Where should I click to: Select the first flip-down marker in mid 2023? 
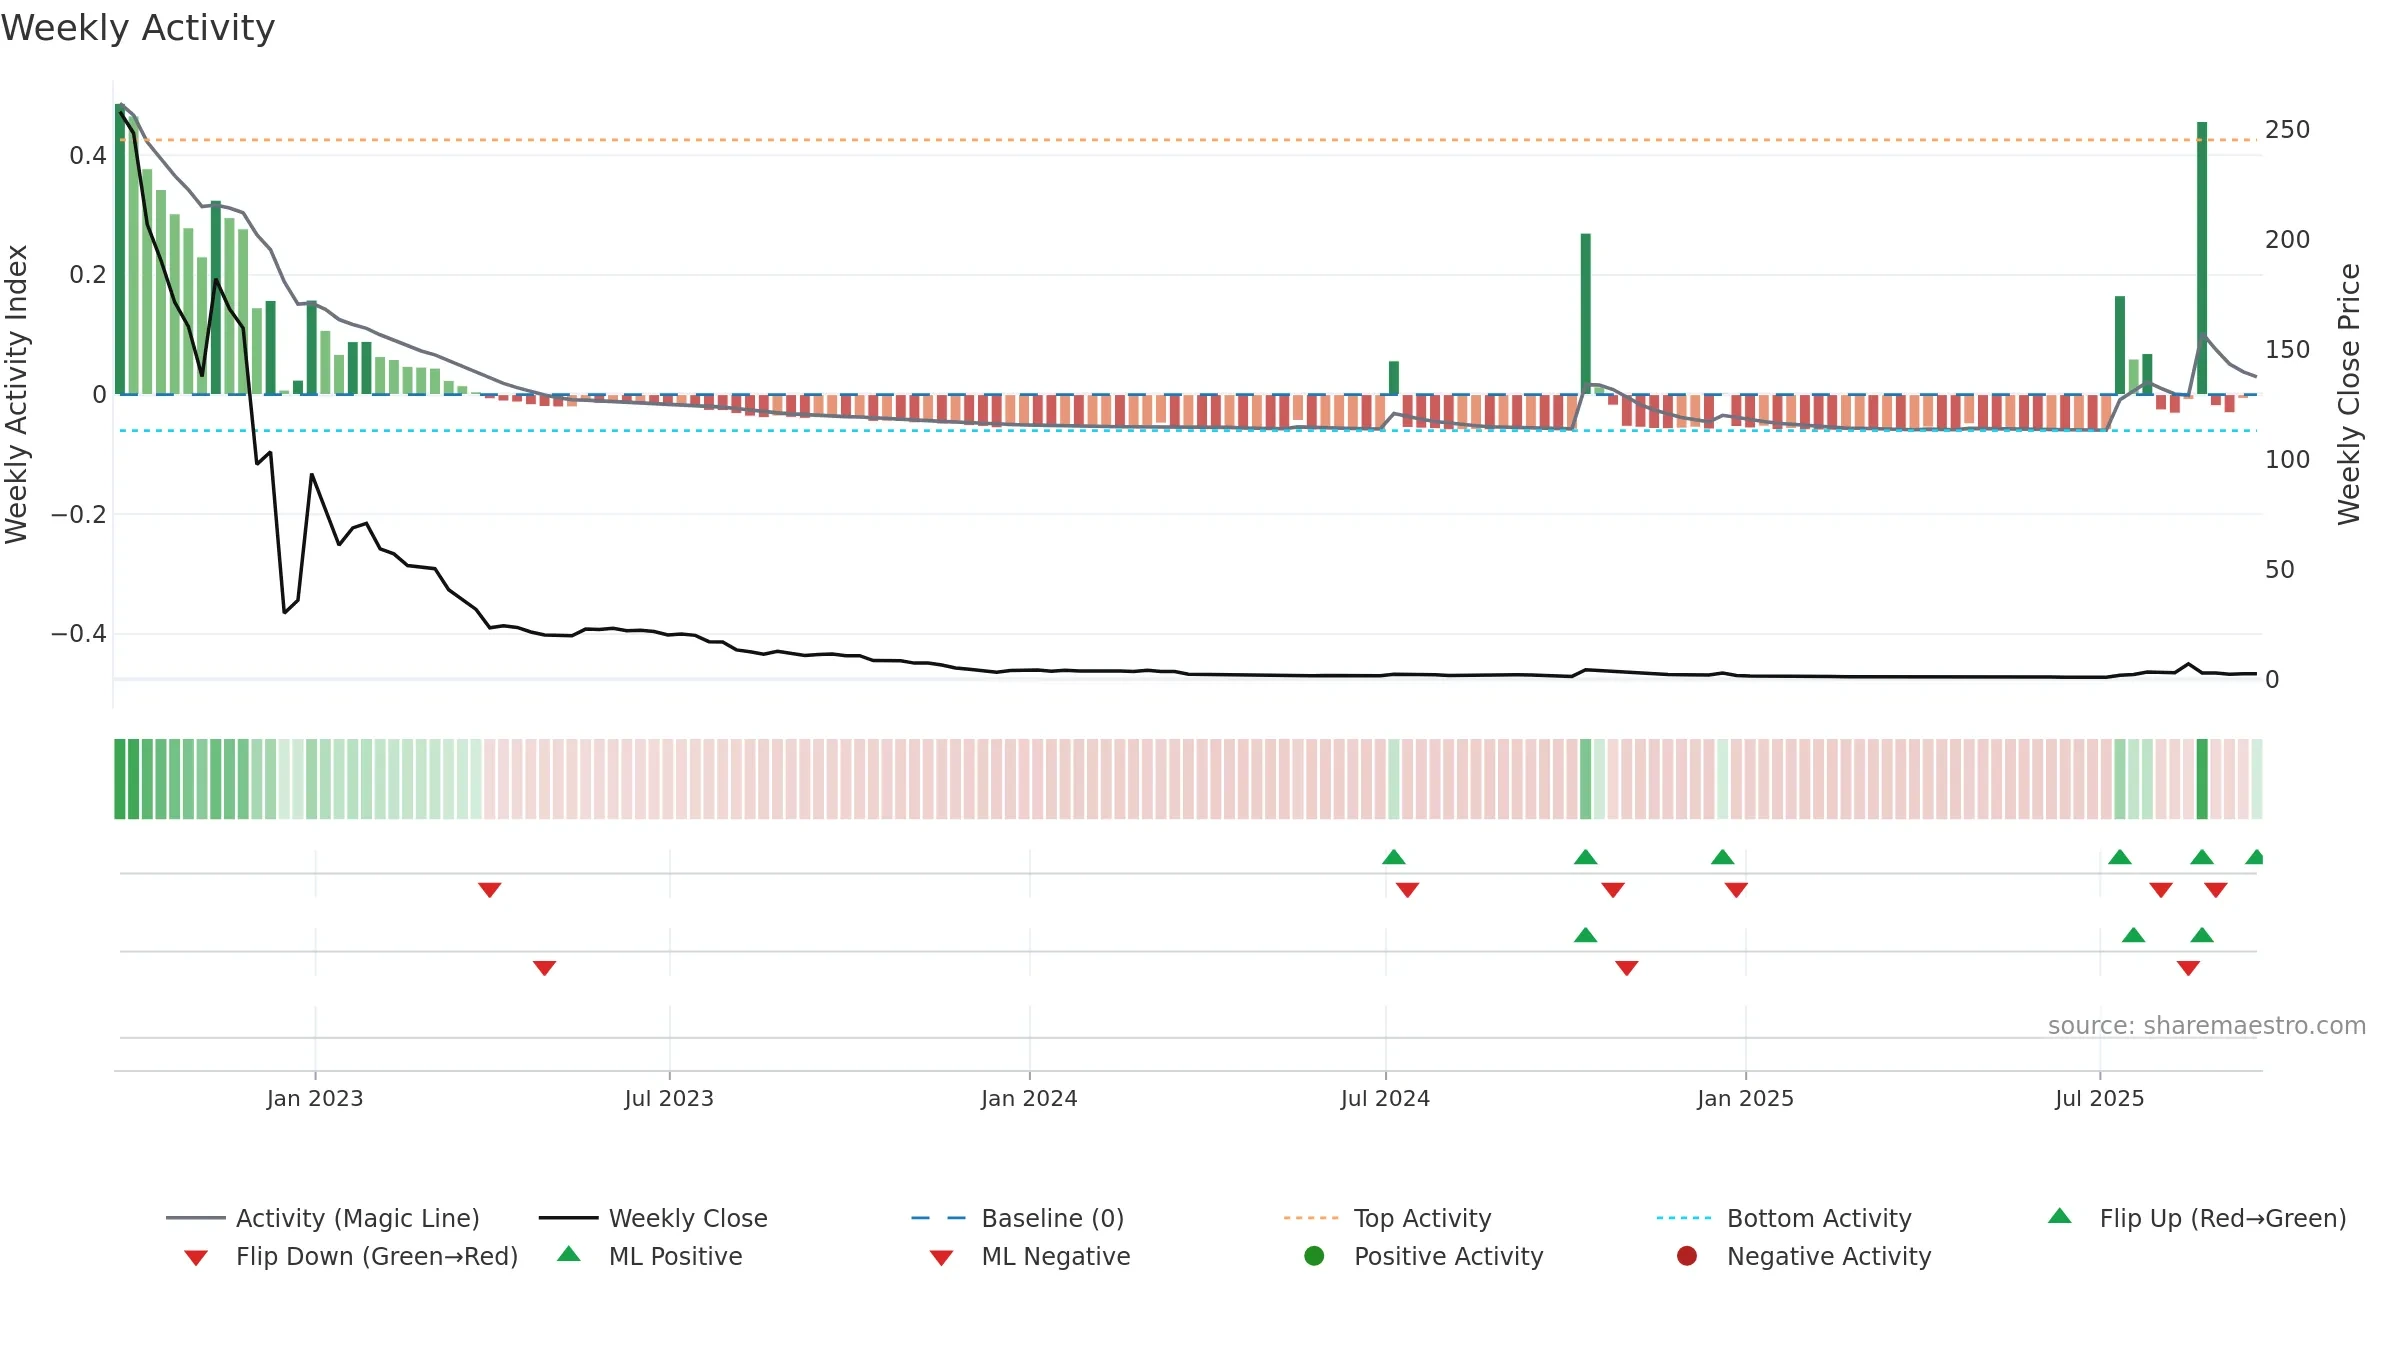pos(490,890)
